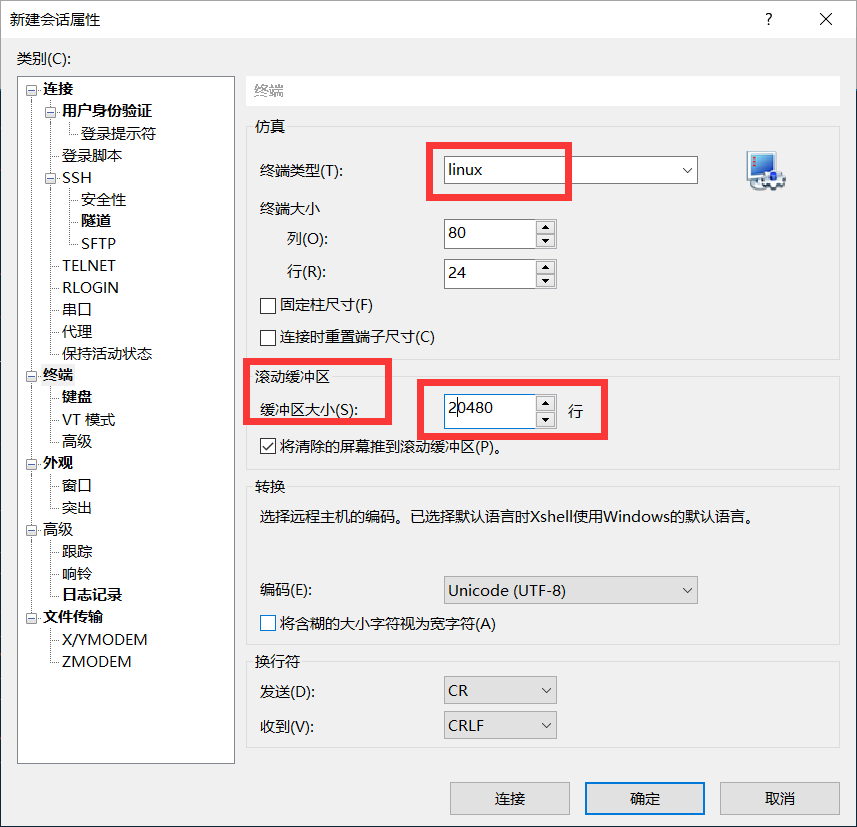Click the 确定 button
The image size is (857, 827).
tap(644, 799)
